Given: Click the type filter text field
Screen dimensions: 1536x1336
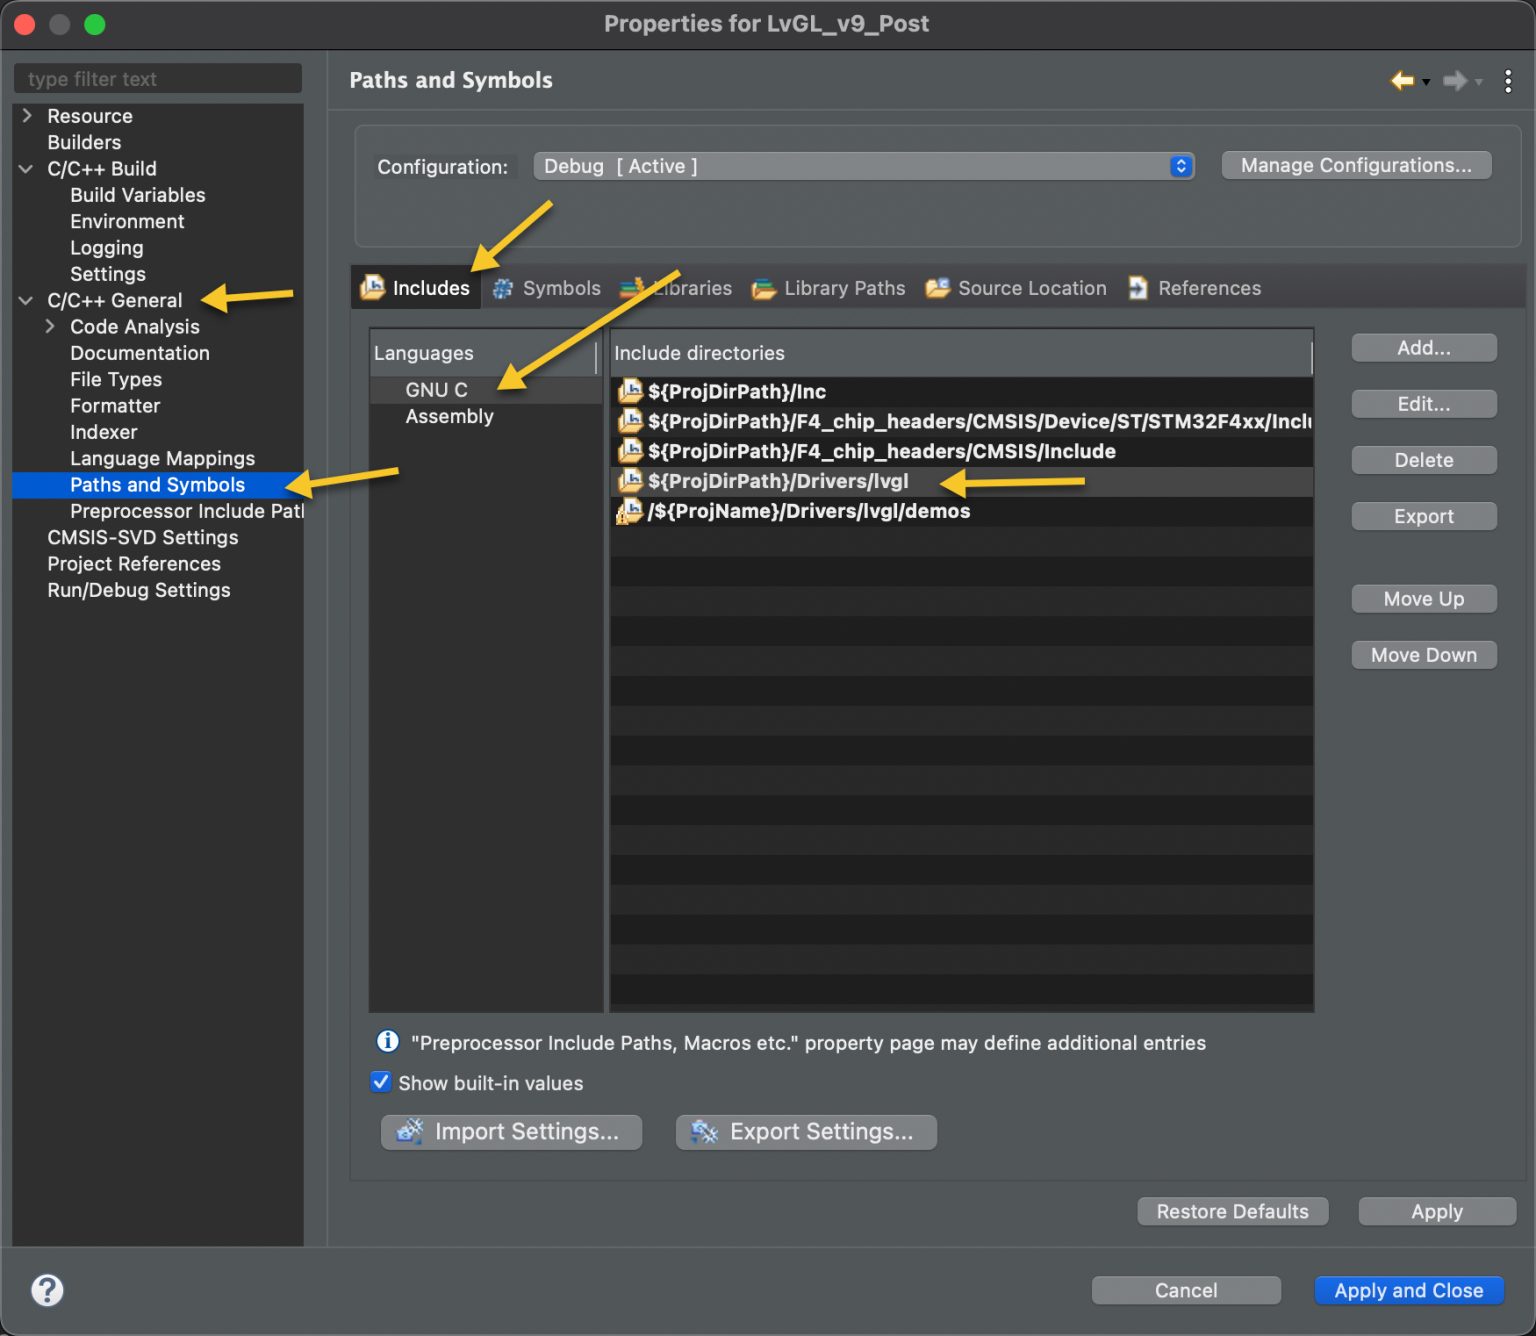Looking at the screenshot, I should pyautogui.click(x=157, y=78).
